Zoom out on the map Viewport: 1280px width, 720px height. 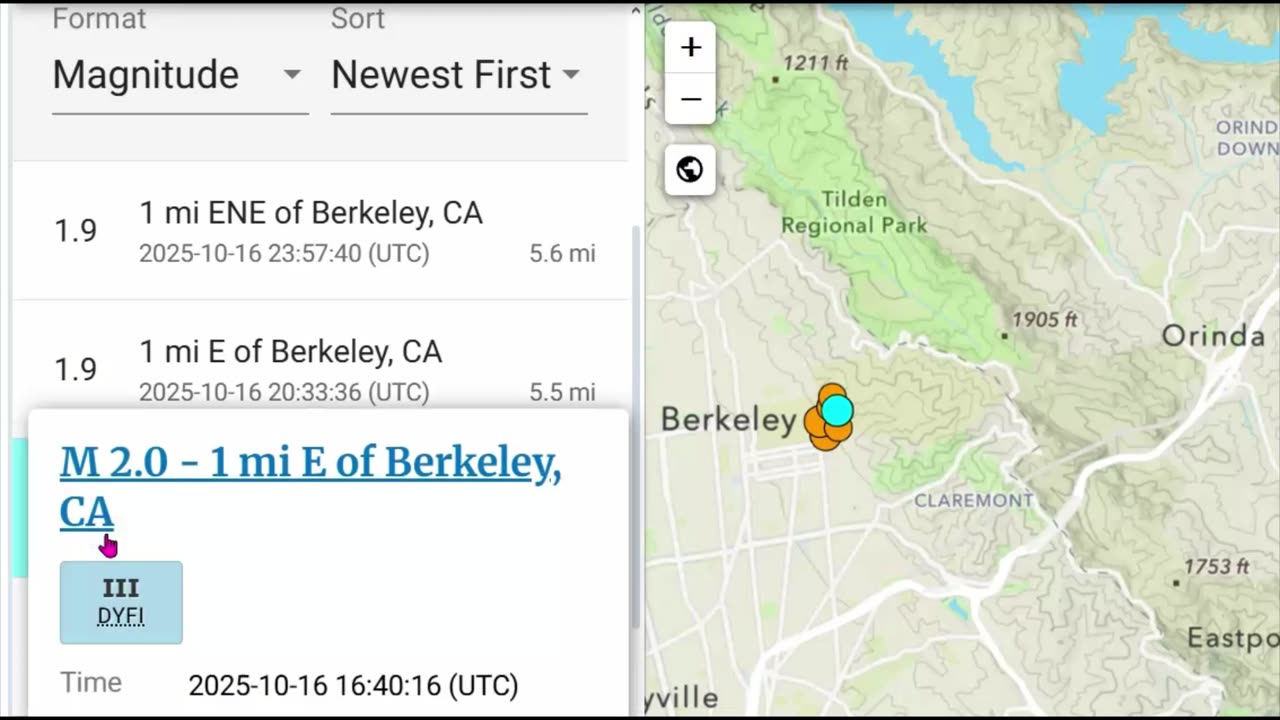[690, 99]
